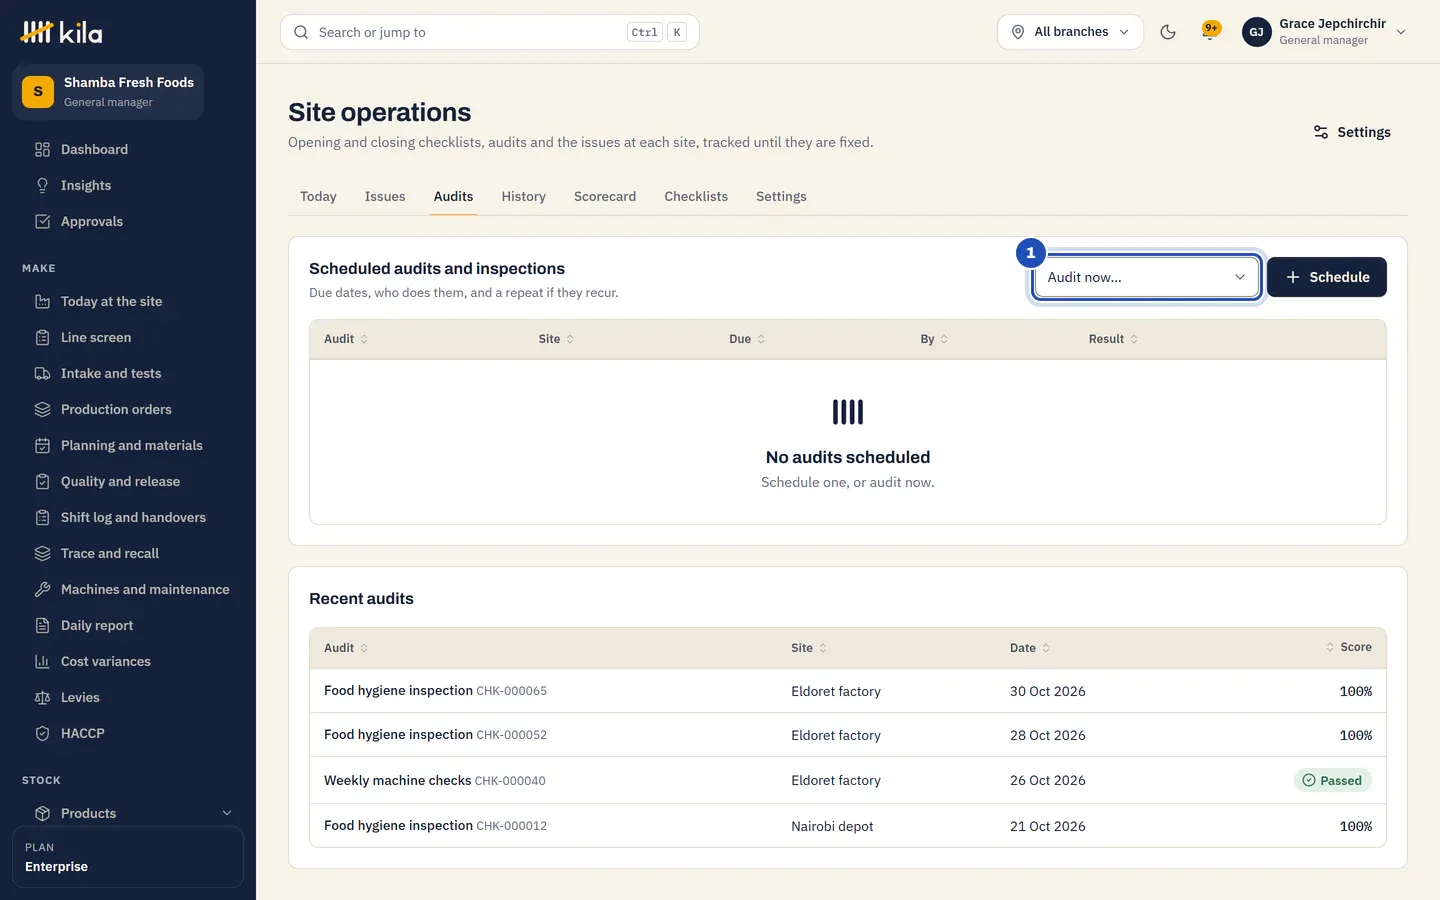Screen dimensions: 1440x900
Task: Click the Dashboard sidebar icon
Action: click(42, 150)
